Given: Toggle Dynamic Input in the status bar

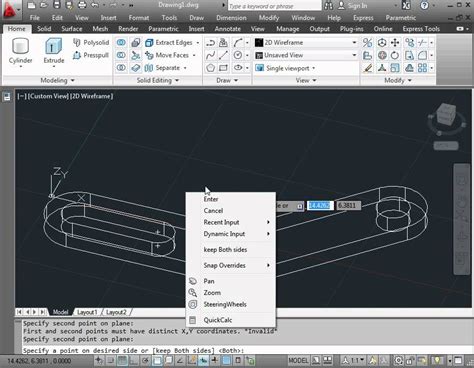Looking at the screenshot, I should 203,360.
